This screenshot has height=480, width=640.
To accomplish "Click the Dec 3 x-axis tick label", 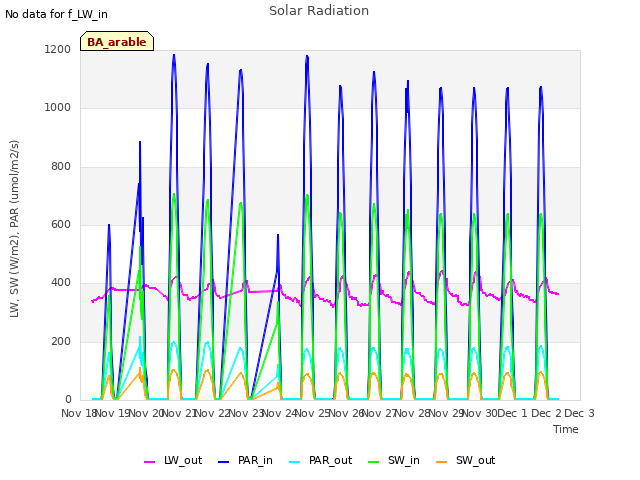I will [580, 413].
